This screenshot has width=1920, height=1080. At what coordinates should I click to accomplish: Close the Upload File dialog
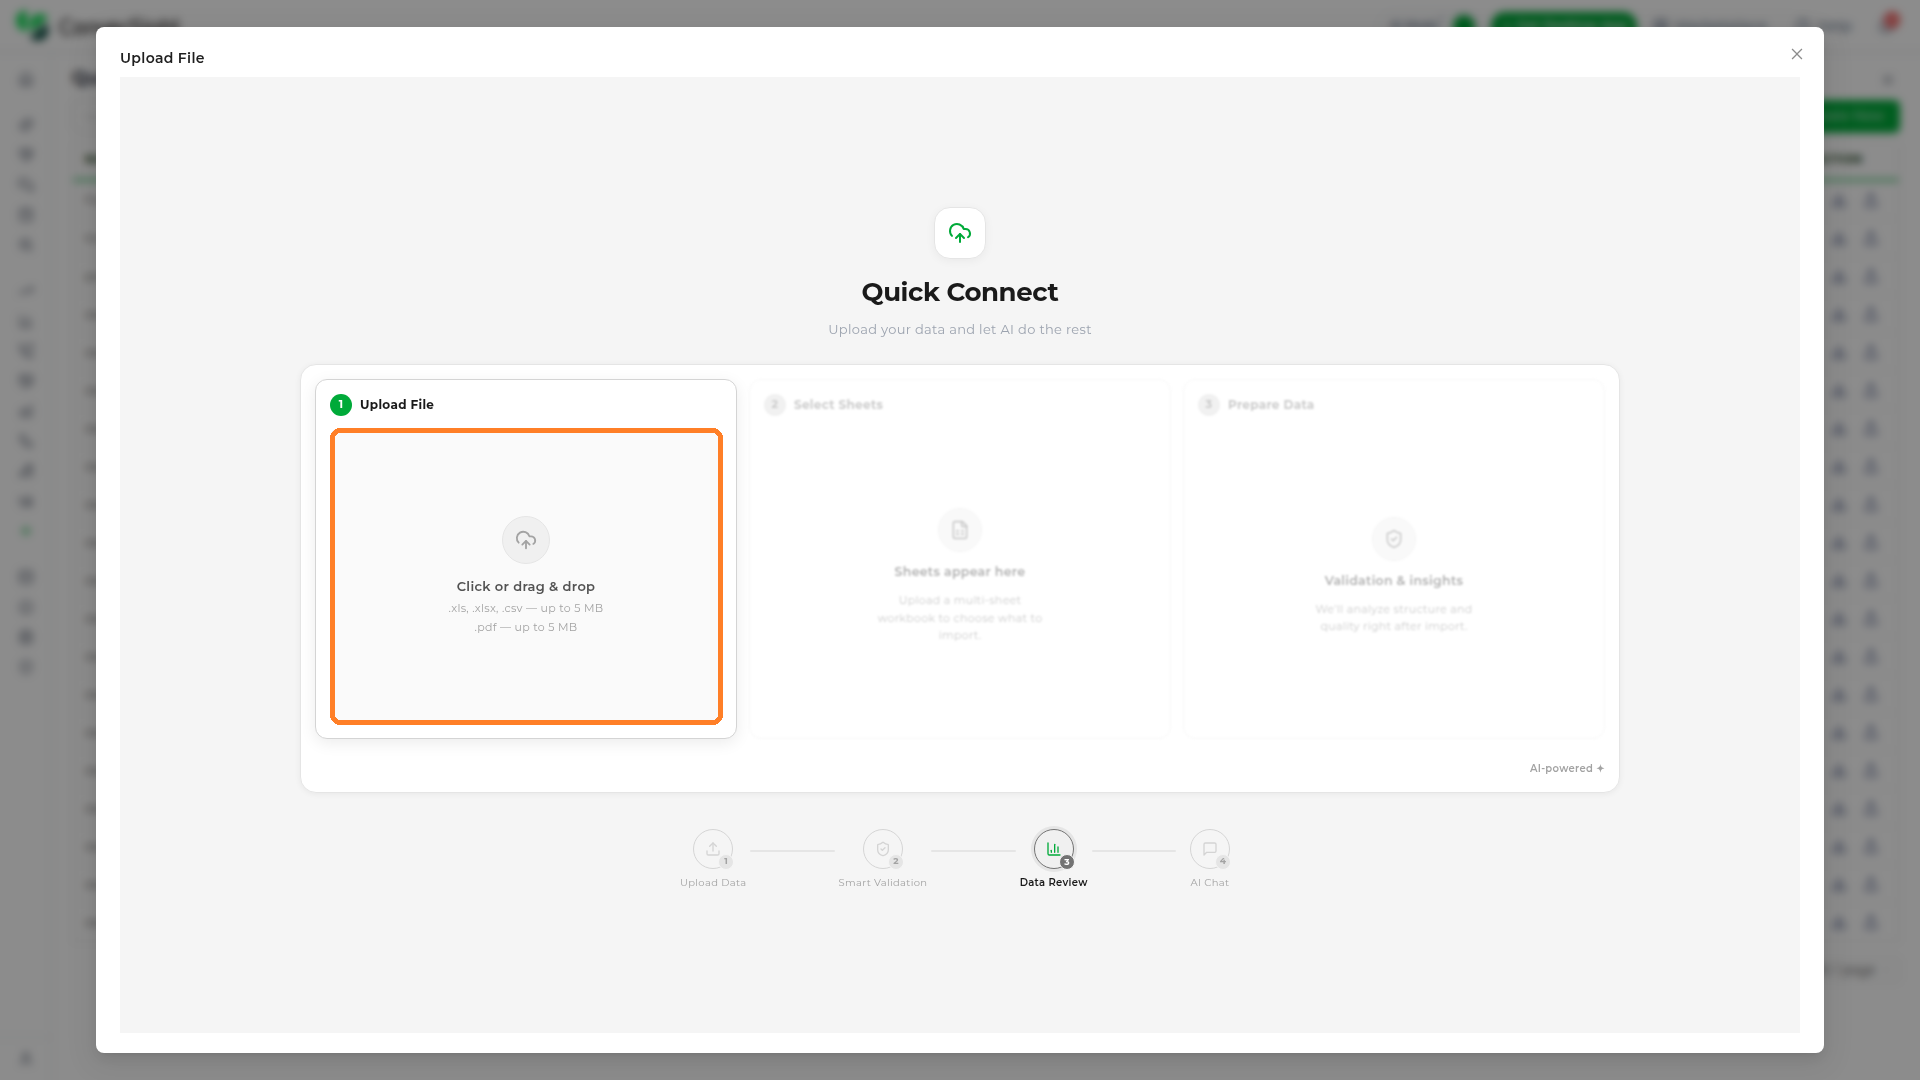click(1797, 54)
